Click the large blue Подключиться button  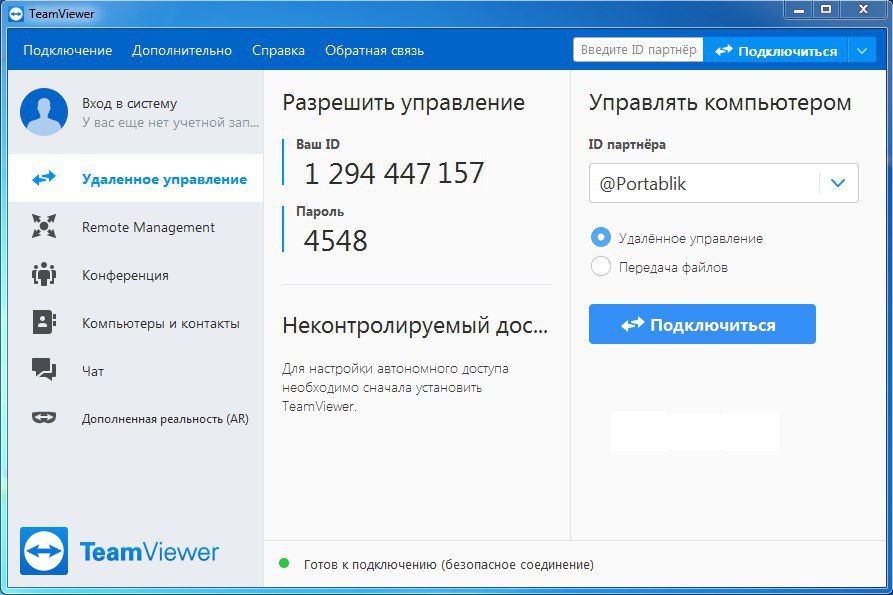[x=702, y=324]
